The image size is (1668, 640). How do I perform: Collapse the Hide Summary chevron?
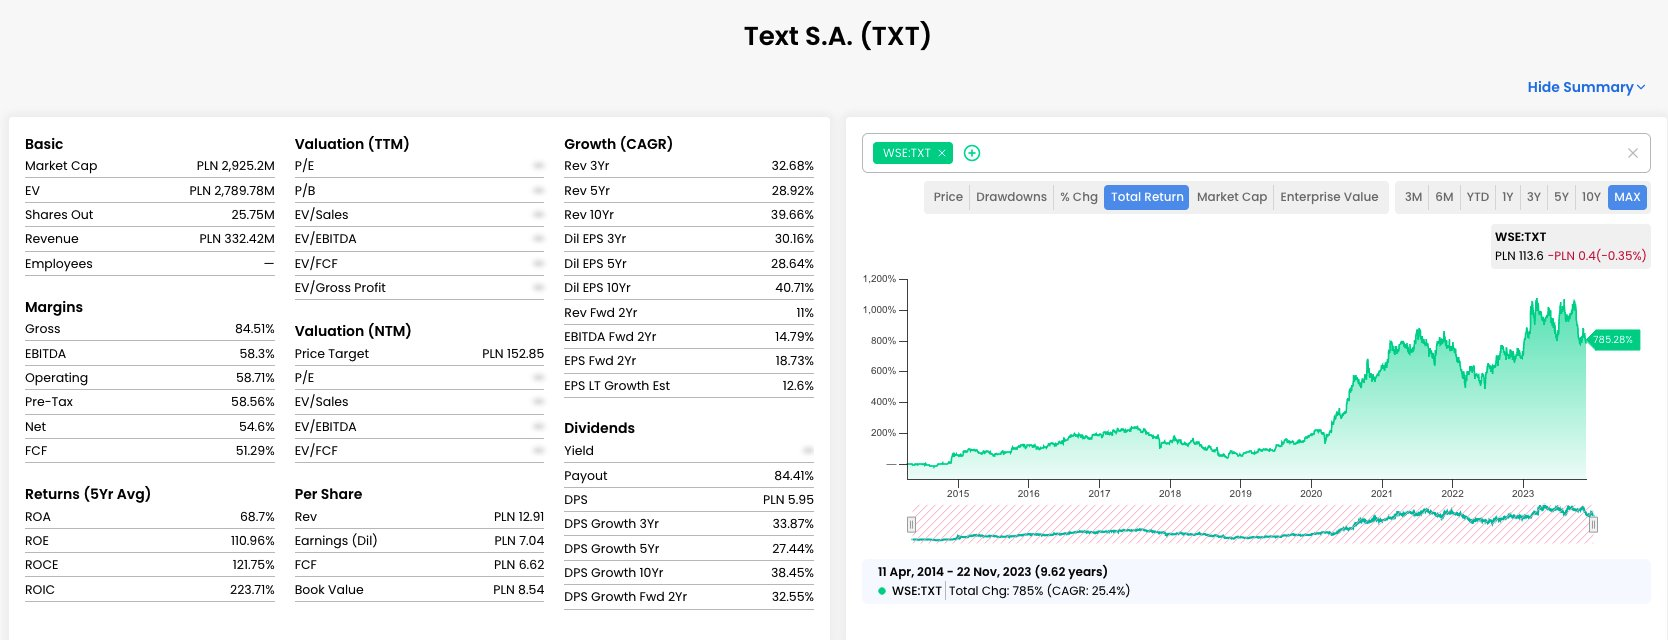[x=1641, y=87]
